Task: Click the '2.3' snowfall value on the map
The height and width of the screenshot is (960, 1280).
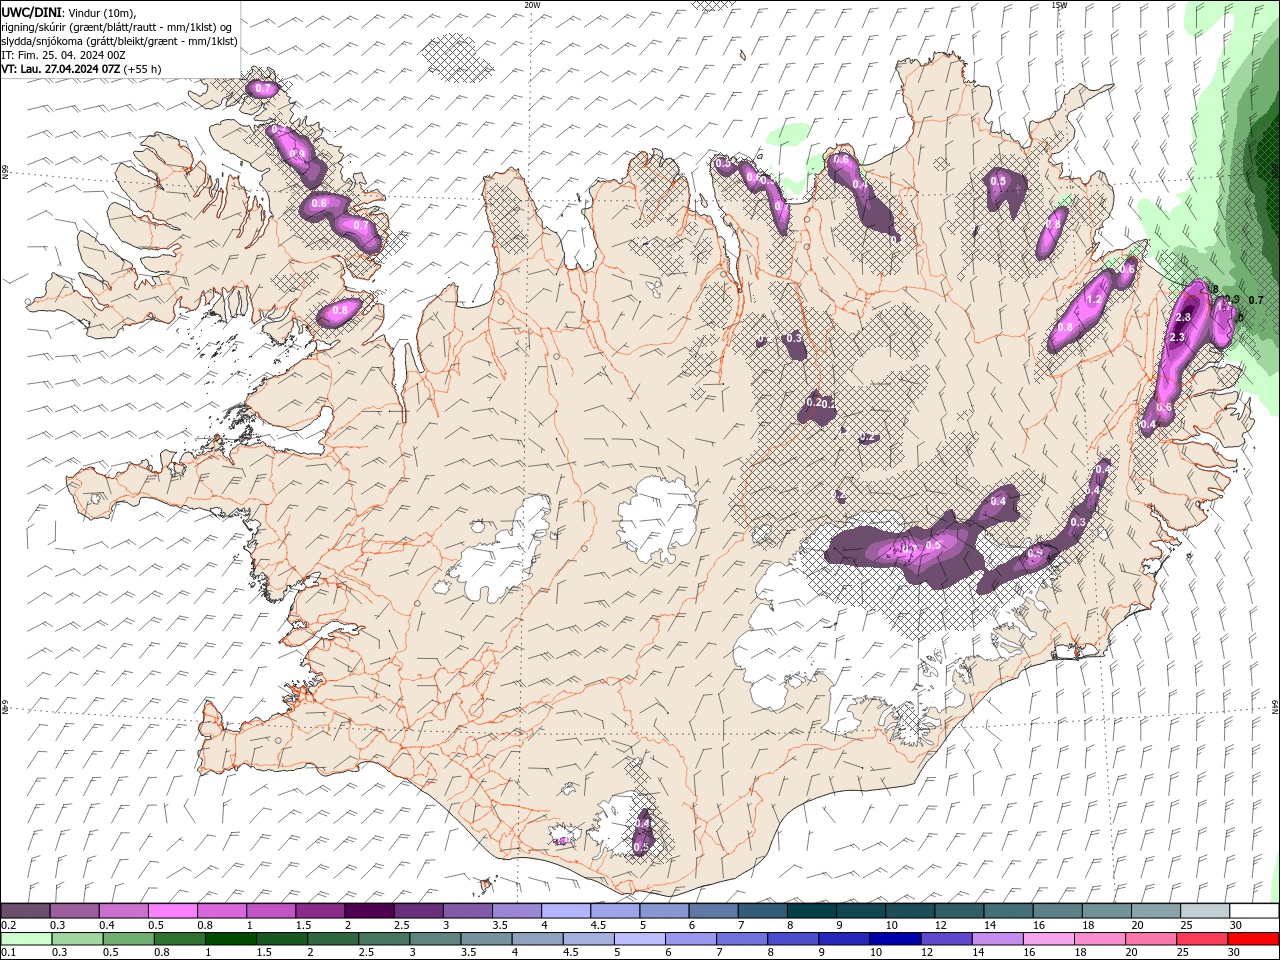Action: pos(1177,338)
